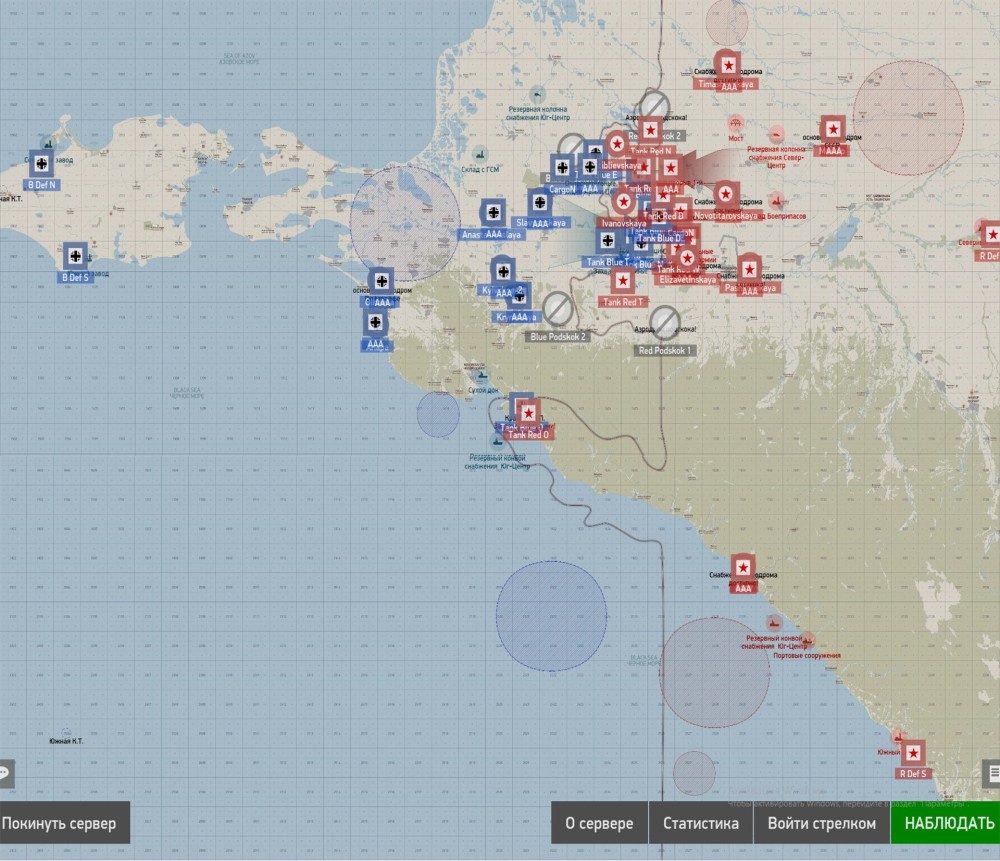The image size is (1000, 861).
Task: Click the Timashevskaya red airfield icon at top
Action: pyautogui.click(x=729, y=65)
